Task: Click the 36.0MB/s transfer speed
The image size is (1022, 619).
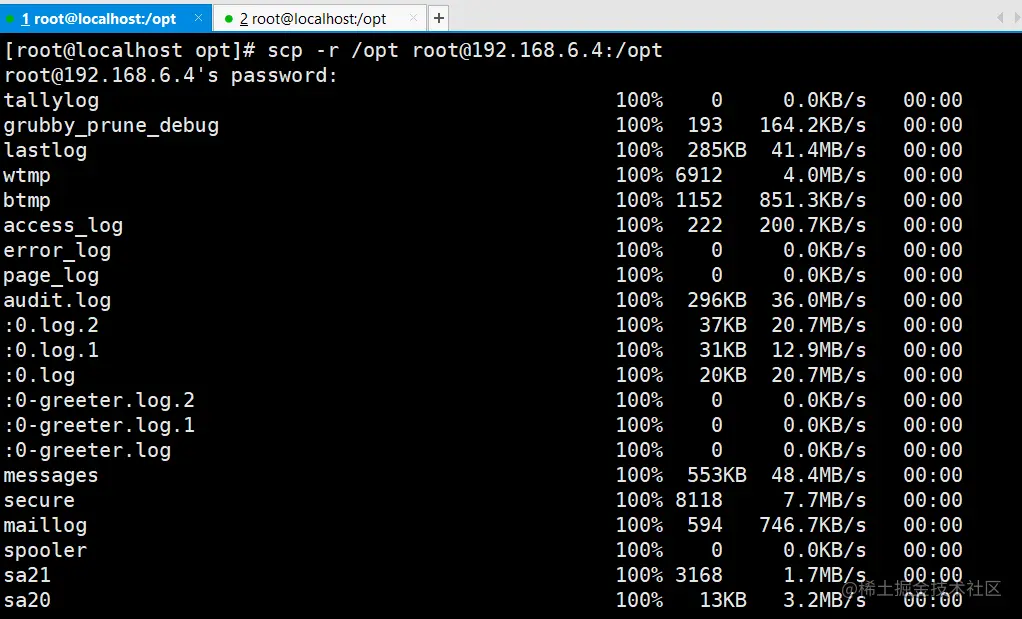Action: (819, 300)
